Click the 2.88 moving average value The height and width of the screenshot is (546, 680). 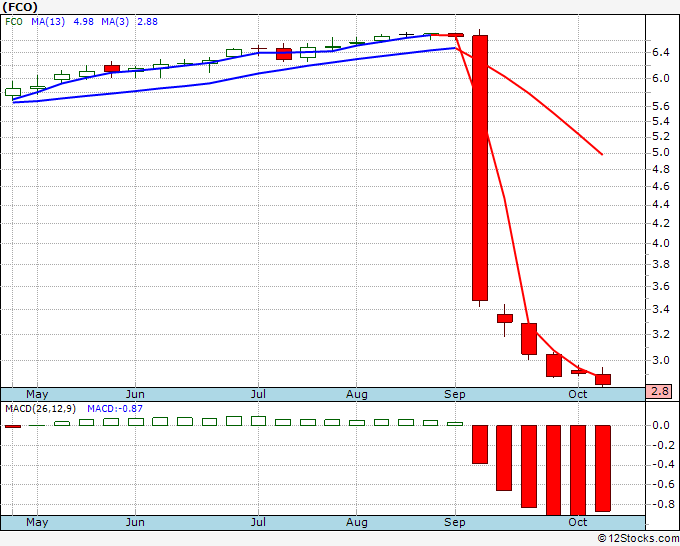pos(147,21)
